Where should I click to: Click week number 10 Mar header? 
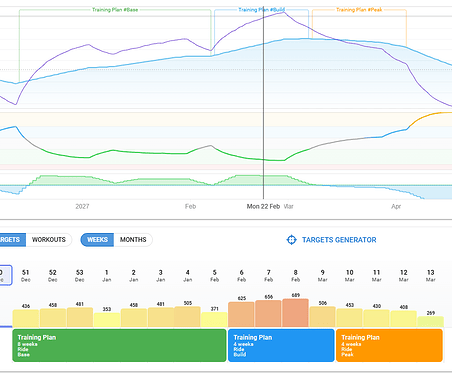click(350, 275)
